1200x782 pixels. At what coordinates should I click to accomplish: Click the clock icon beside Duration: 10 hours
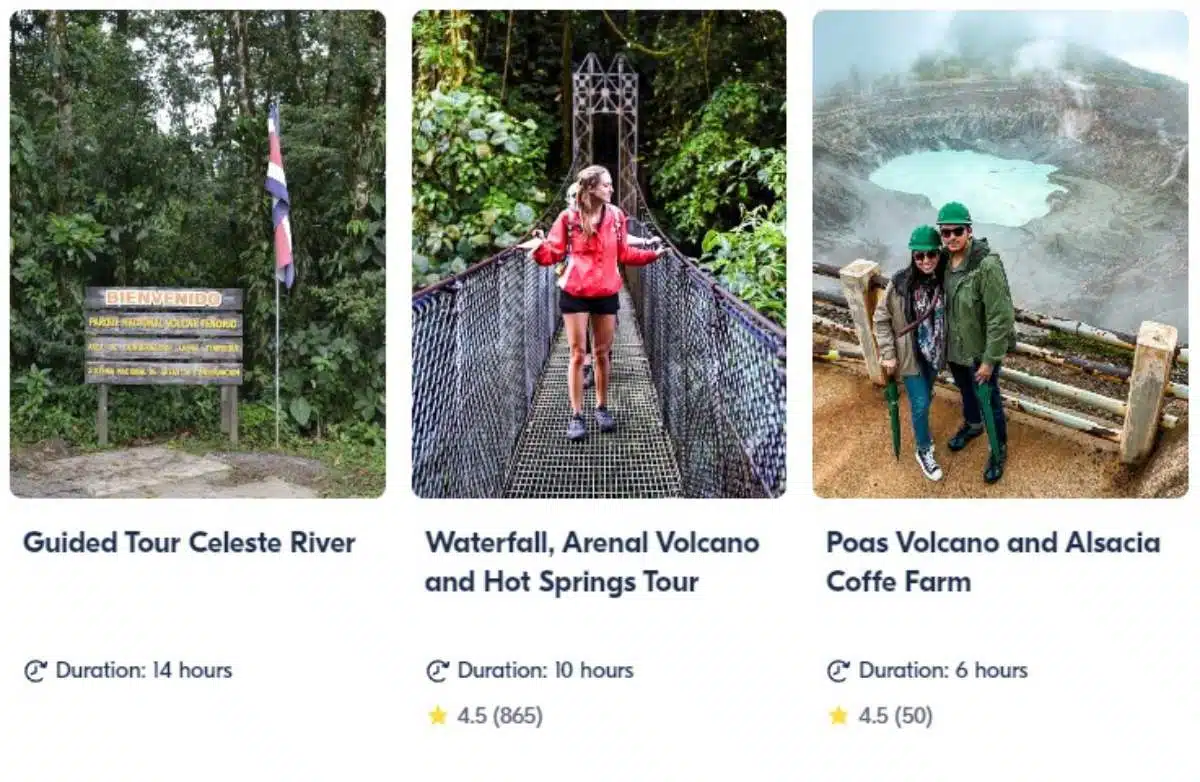click(438, 671)
